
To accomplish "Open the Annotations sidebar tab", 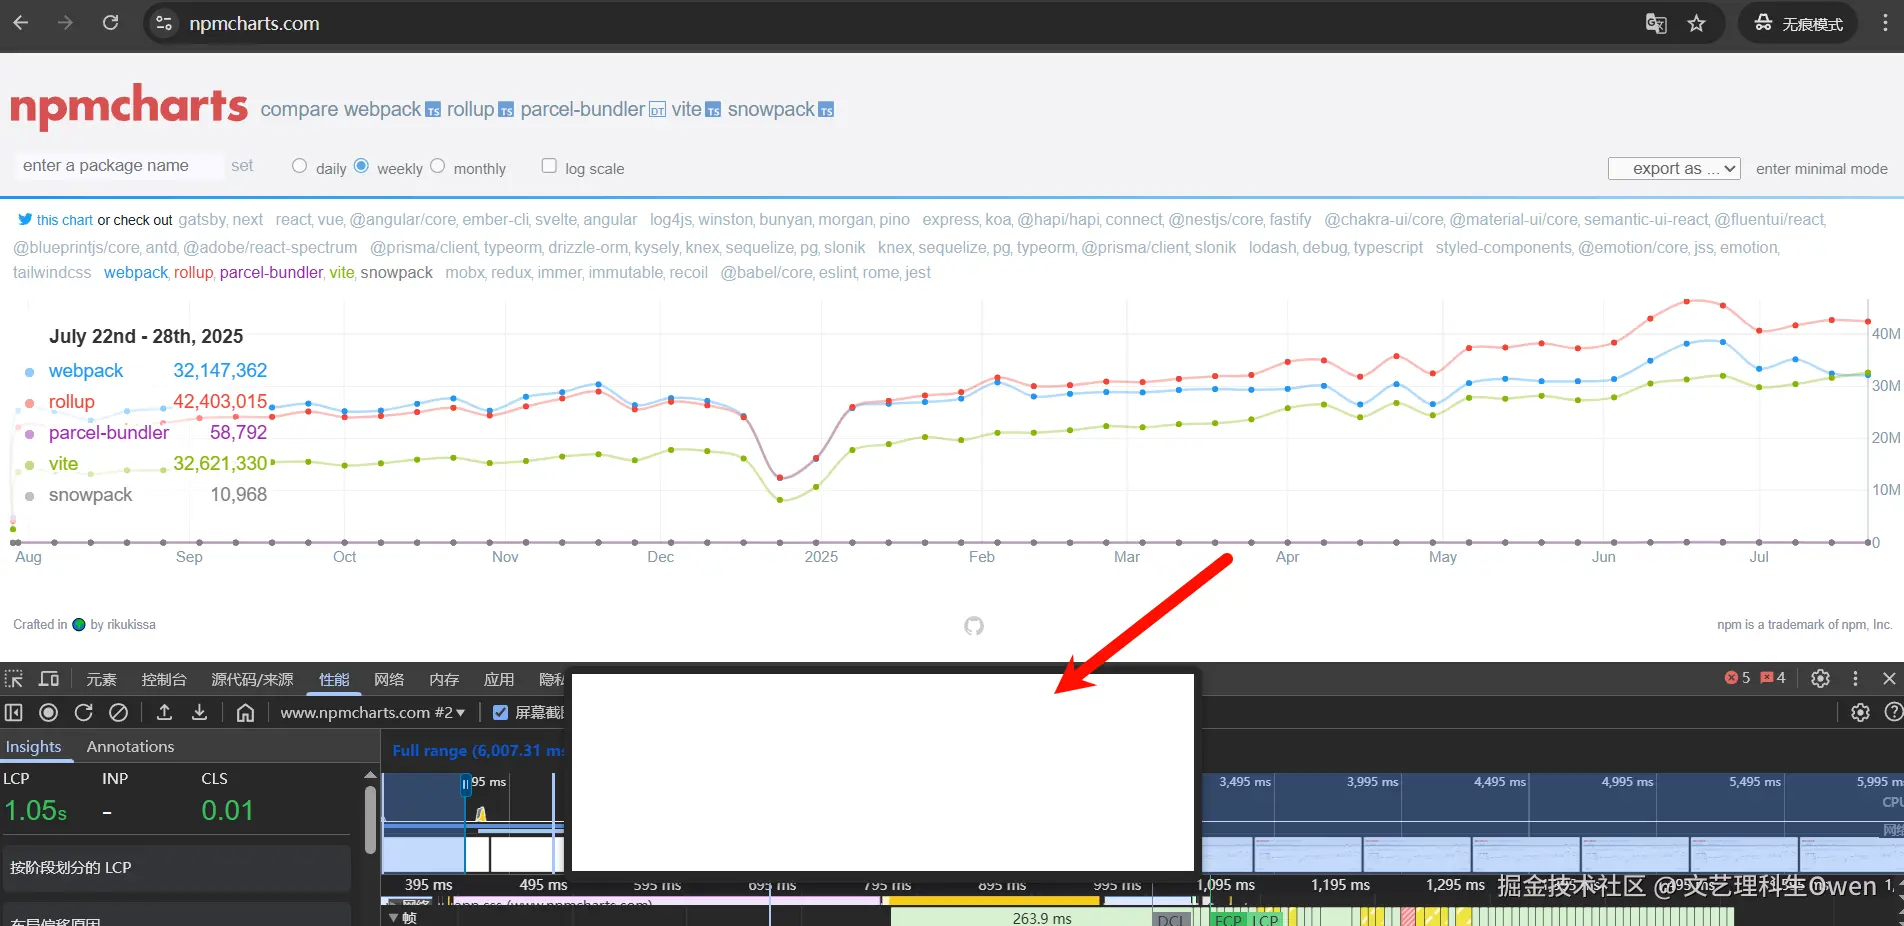I will (130, 746).
